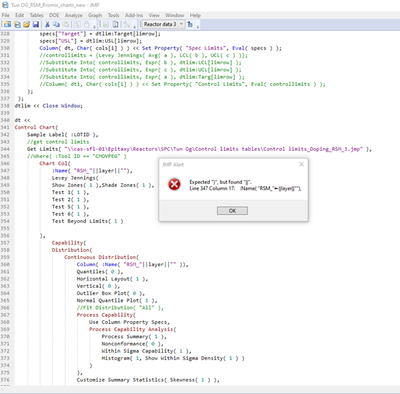Open the Window menu
Viewport: 400px width, 394px height.
(175, 15)
